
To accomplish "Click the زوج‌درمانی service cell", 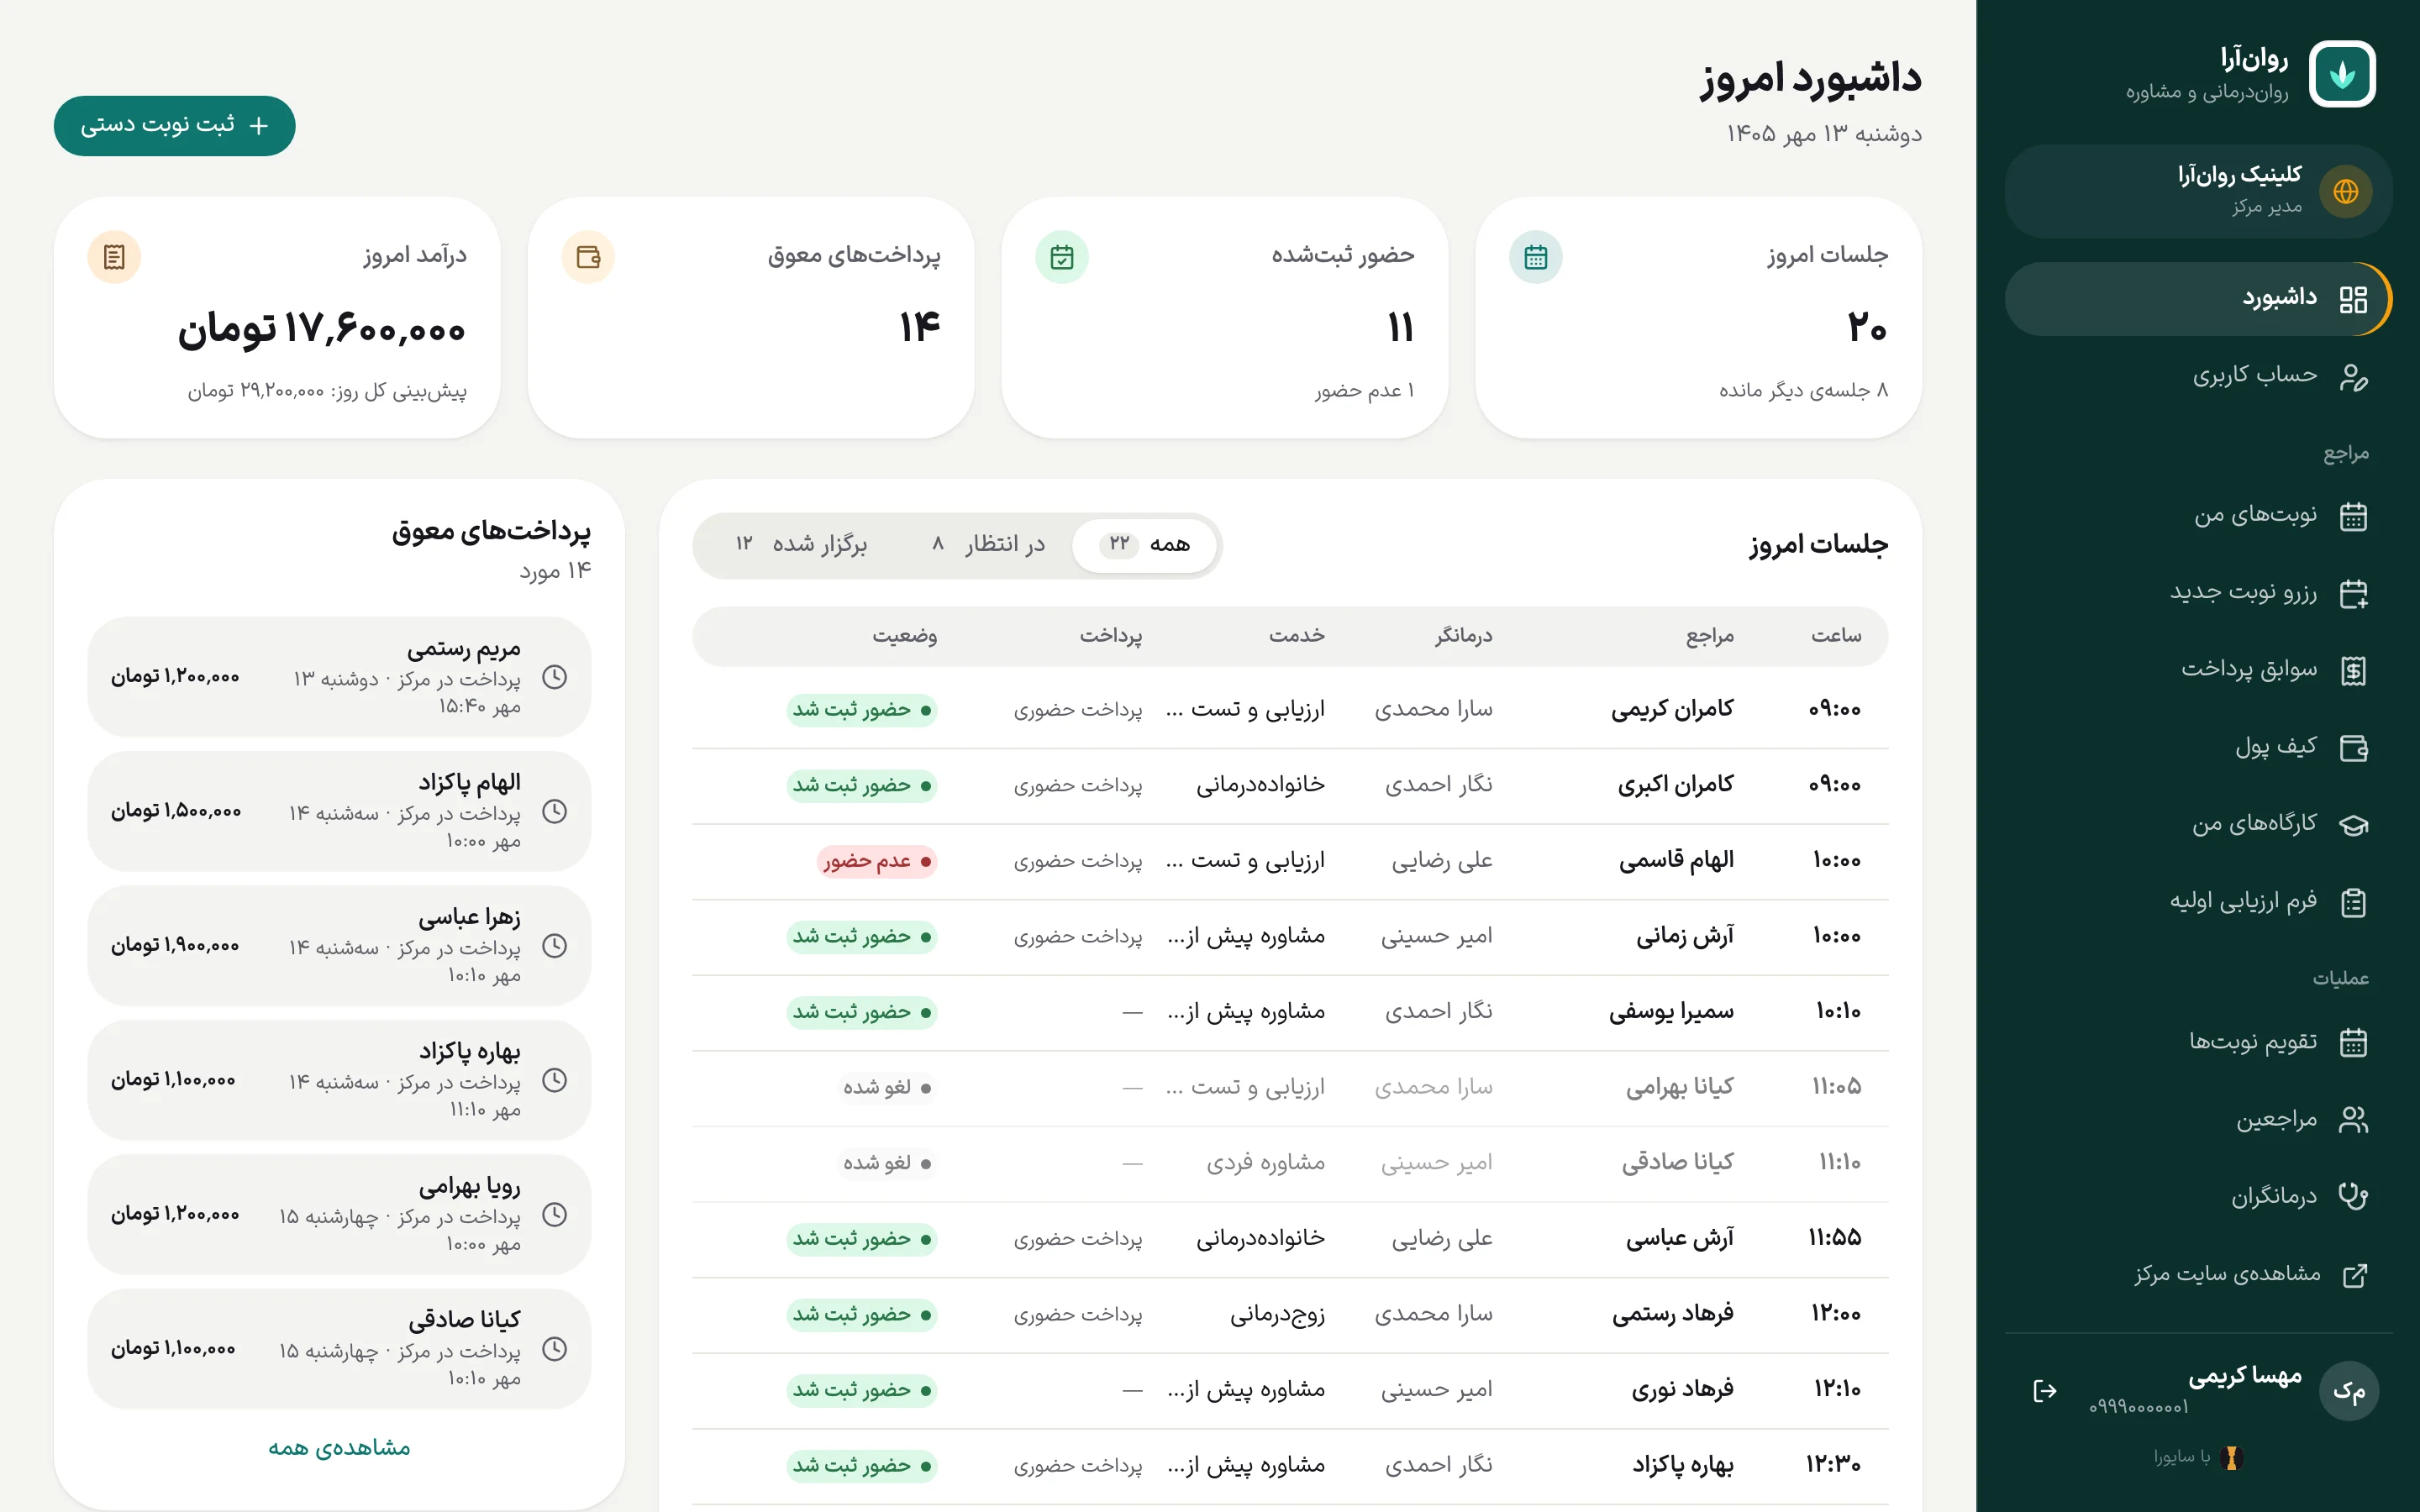I will point(1277,1314).
